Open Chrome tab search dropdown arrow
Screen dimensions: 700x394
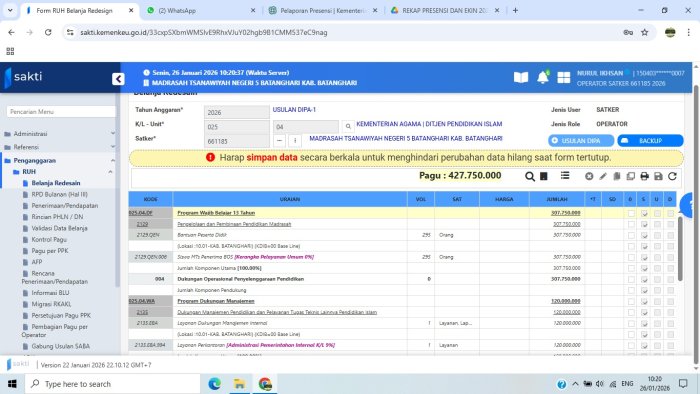(10, 10)
